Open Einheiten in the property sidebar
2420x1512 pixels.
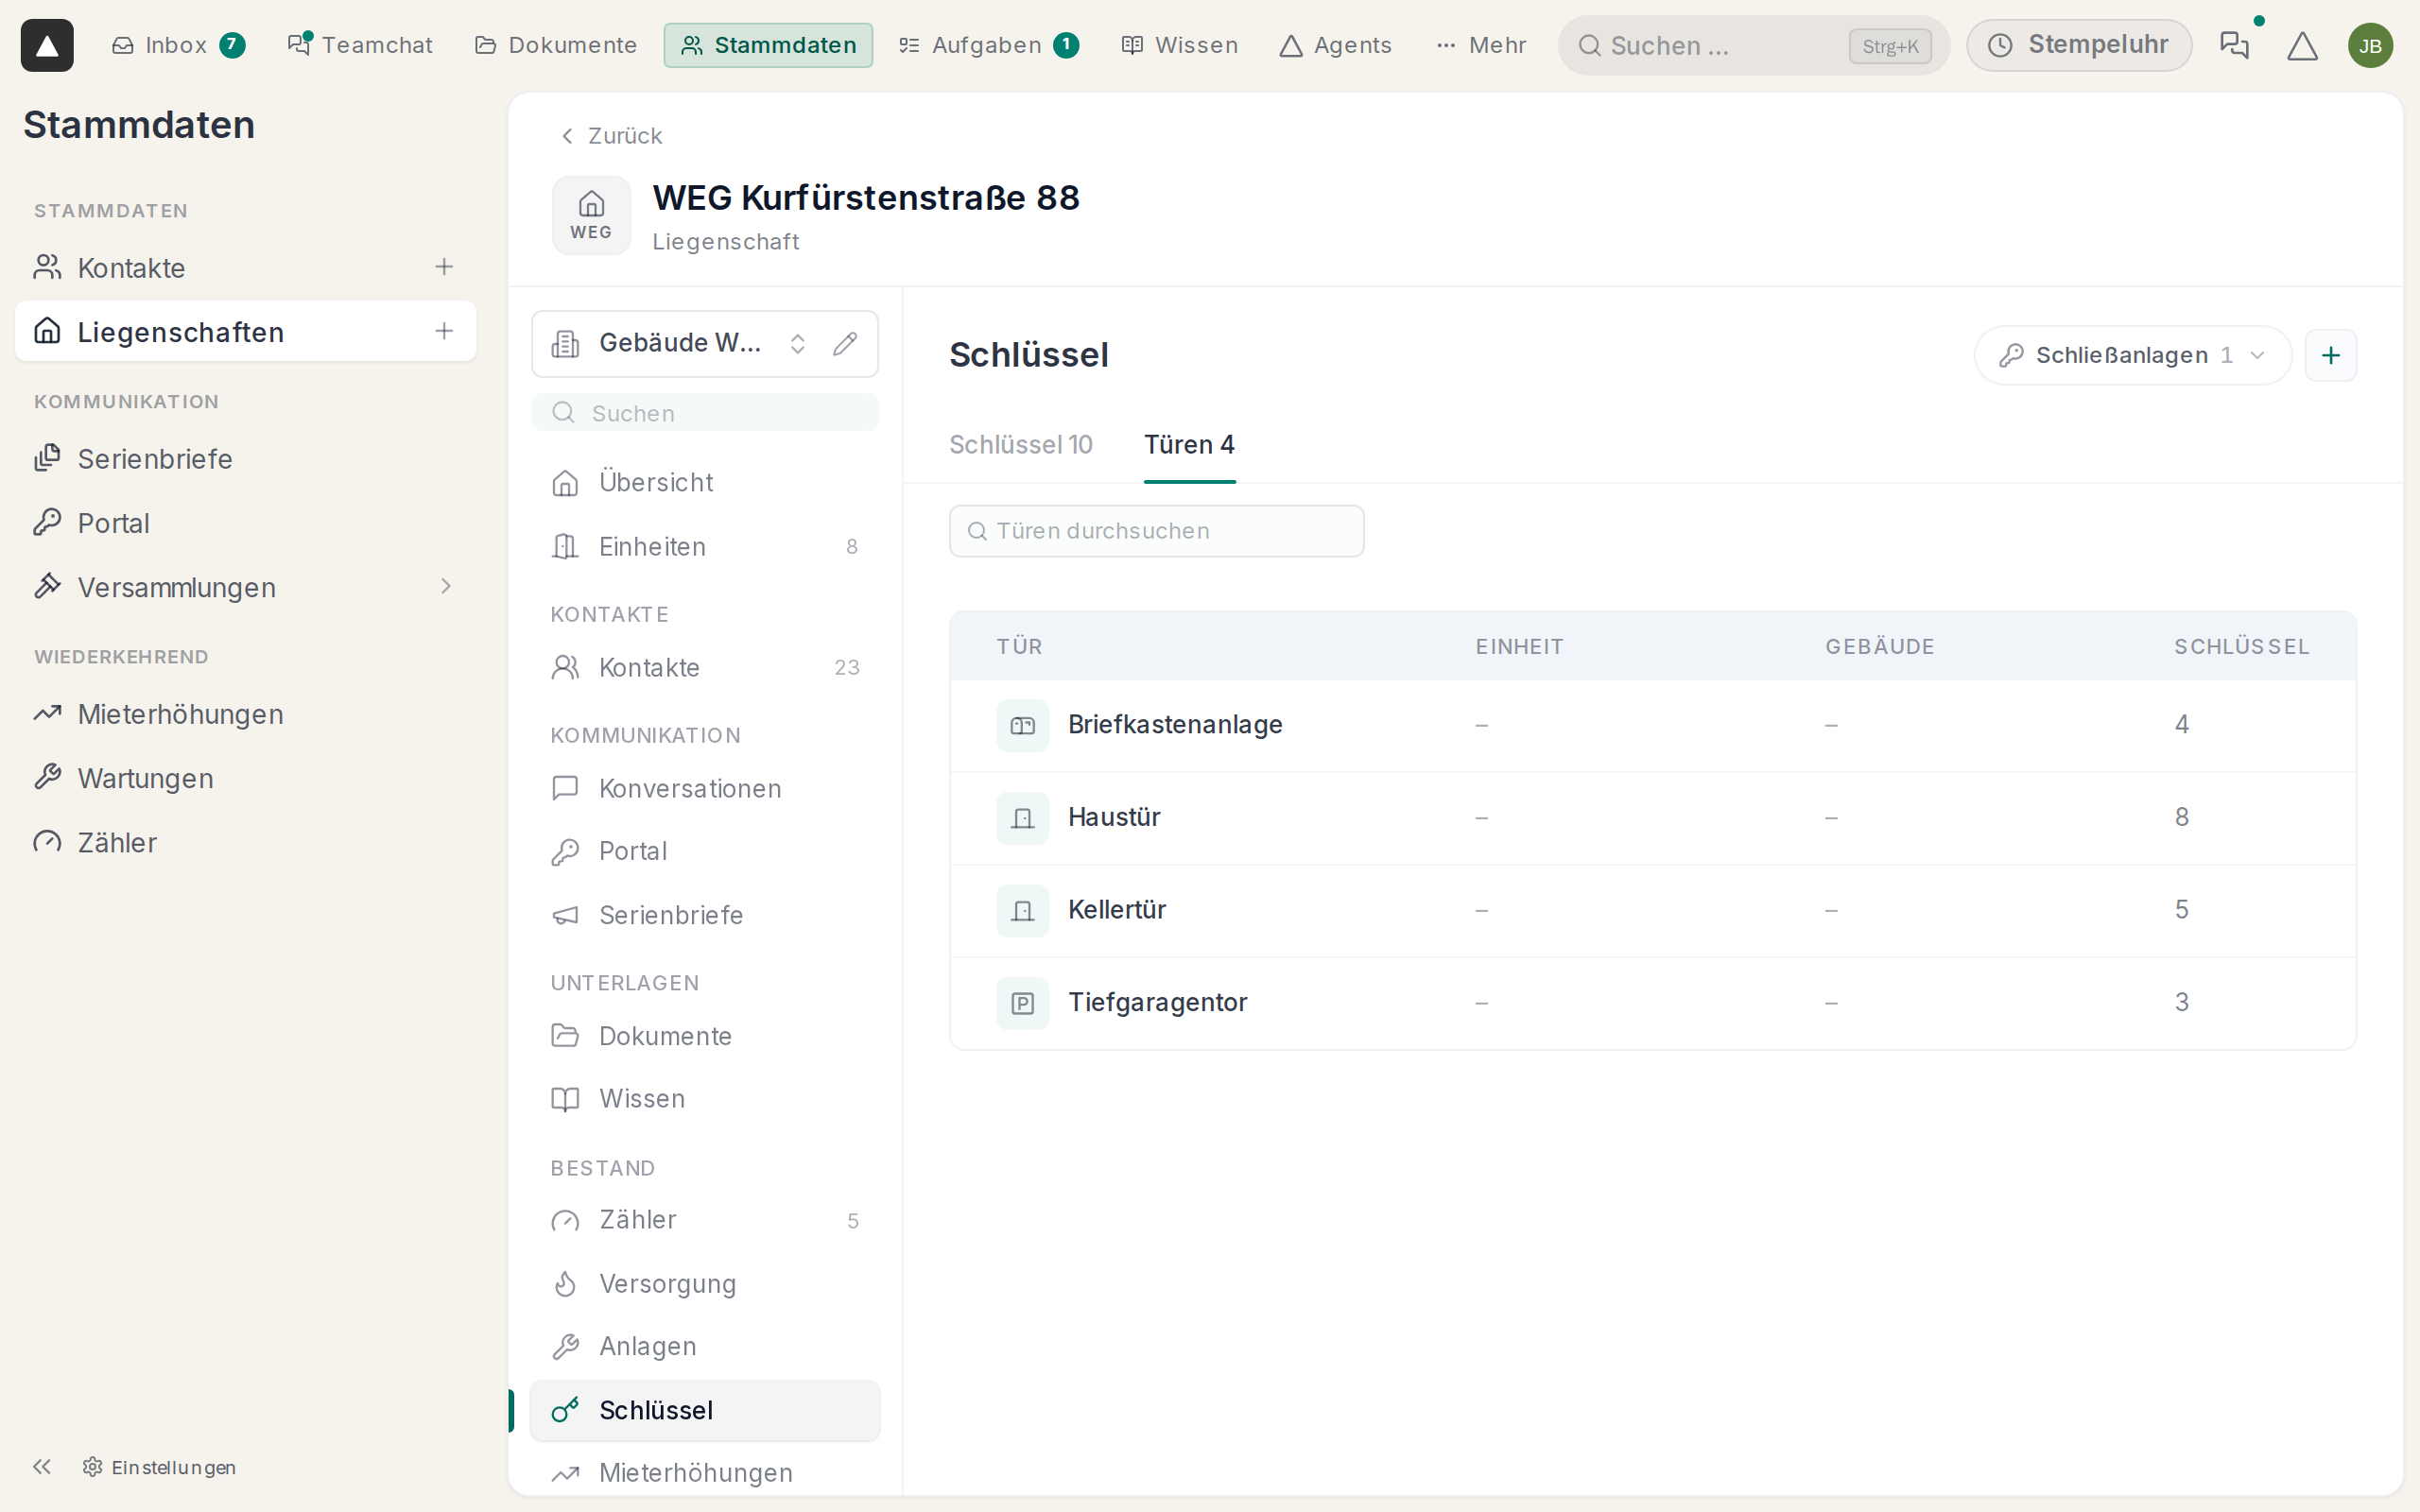click(x=704, y=546)
